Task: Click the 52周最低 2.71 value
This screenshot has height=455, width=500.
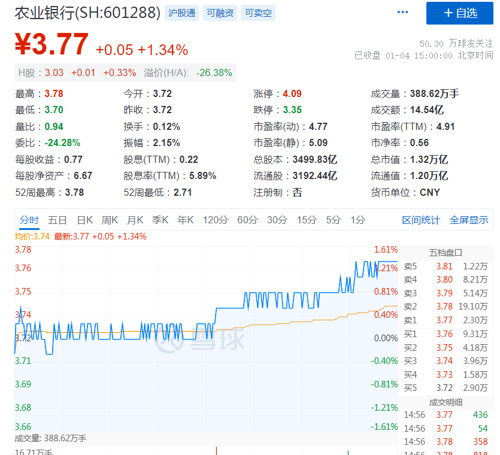Action: (183, 192)
